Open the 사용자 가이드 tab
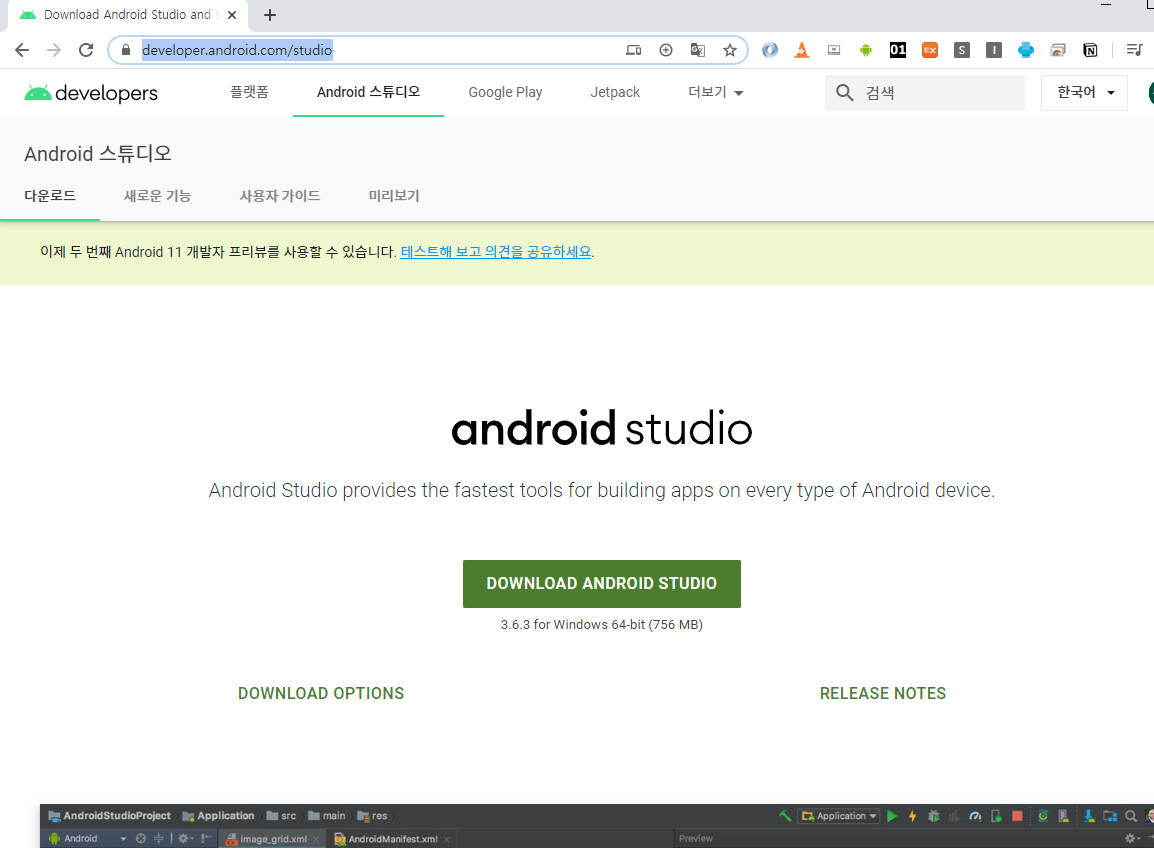 (x=280, y=196)
